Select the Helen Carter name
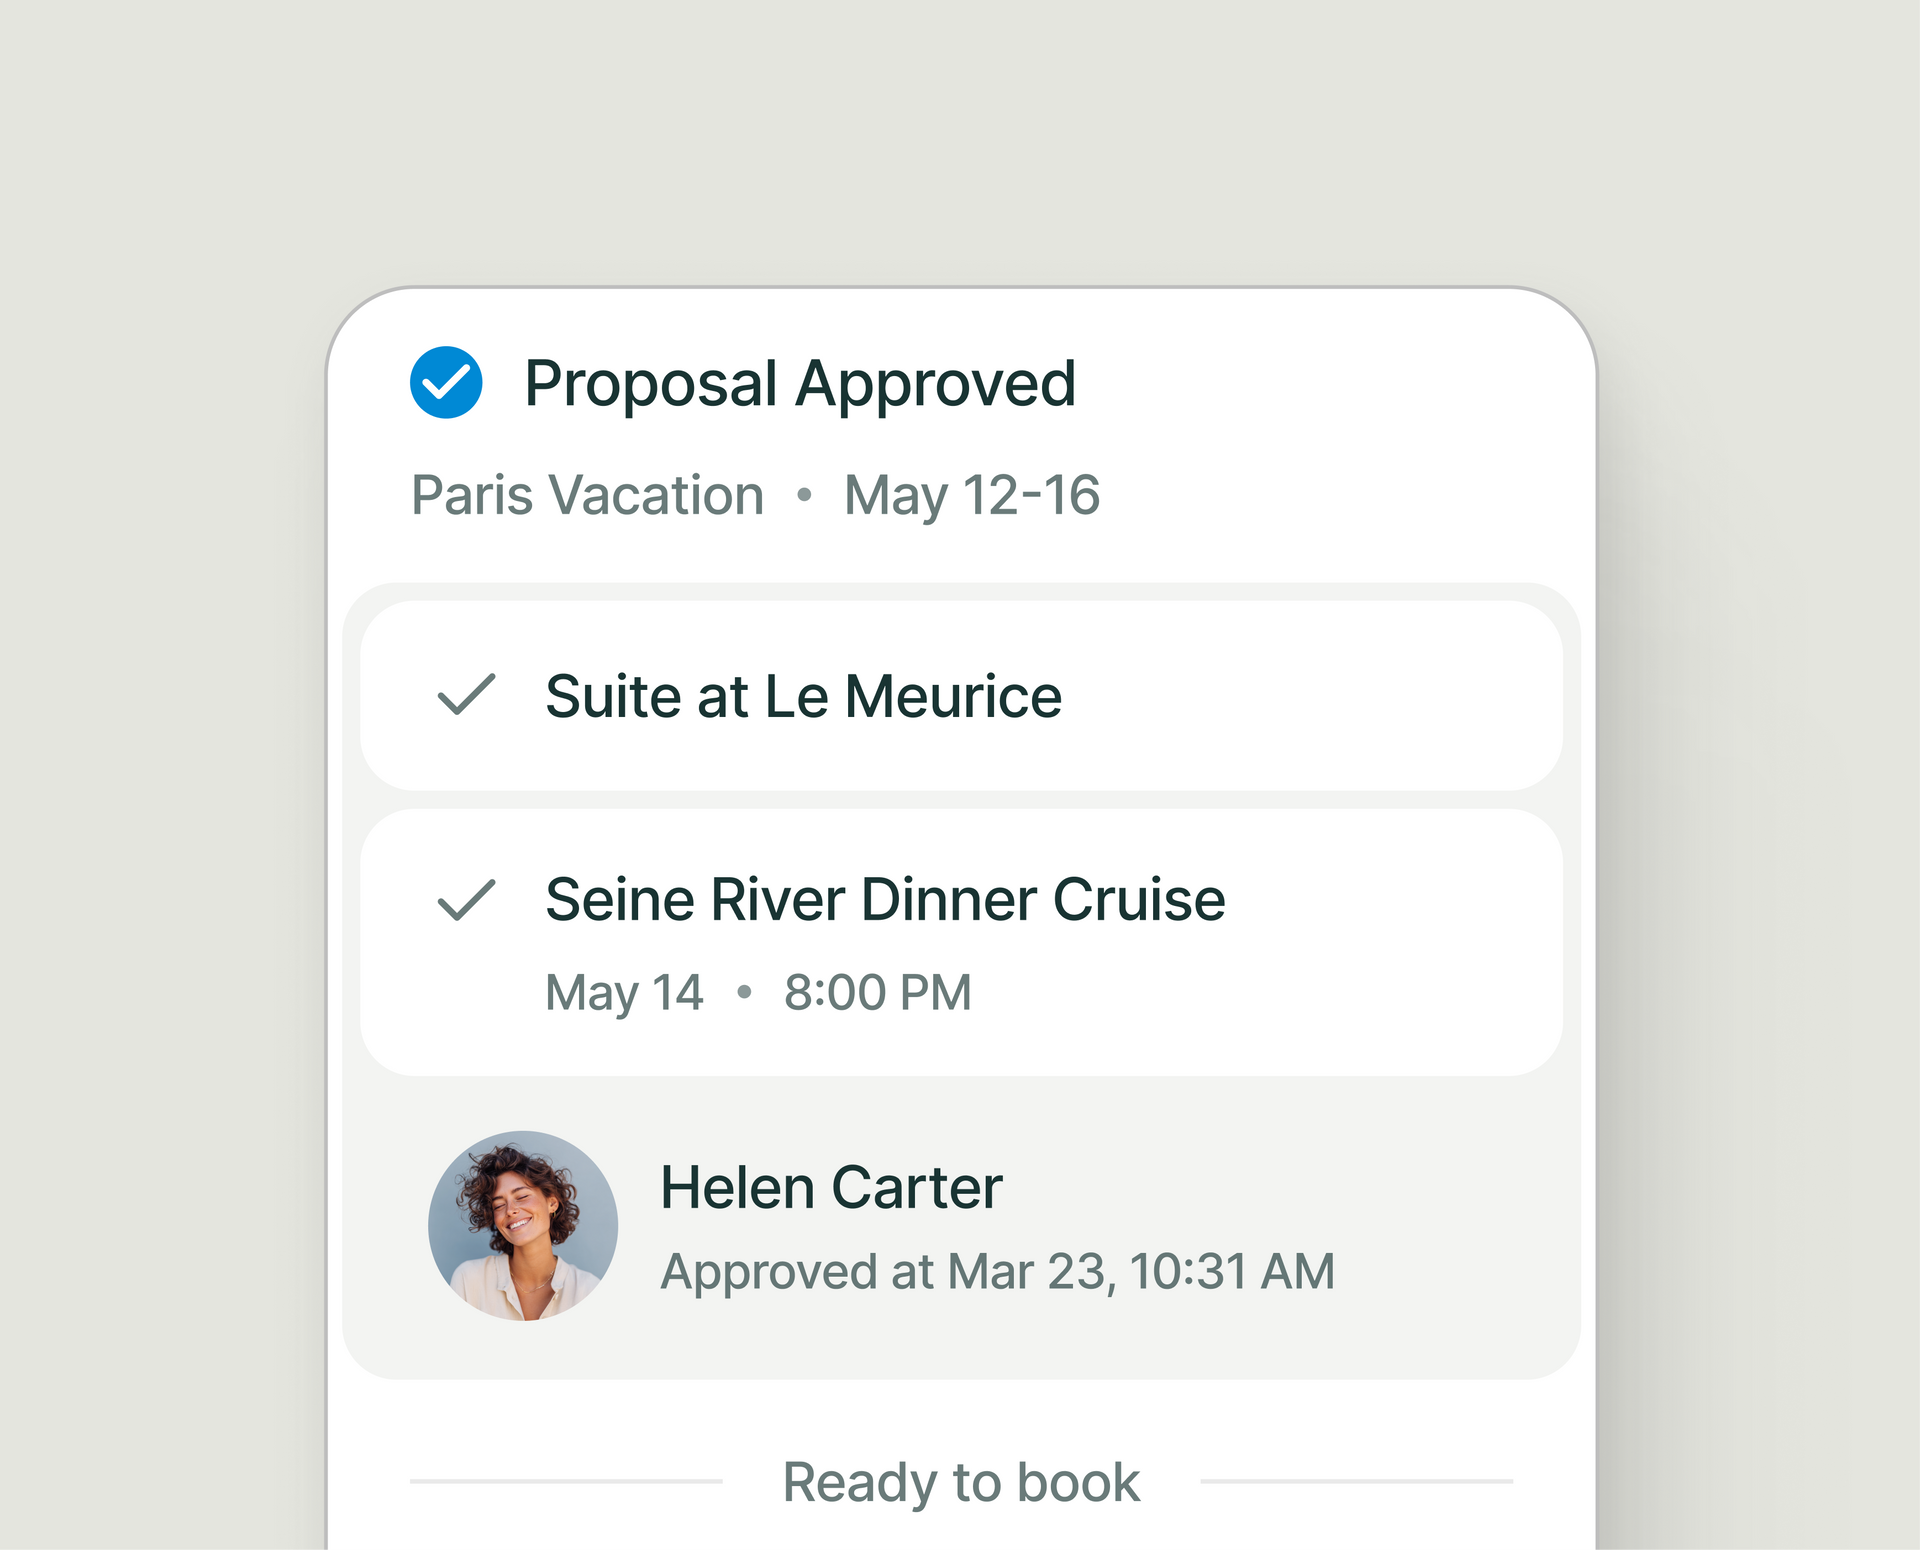The width and height of the screenshot is (1920, 1550). click(x=831, y=1187)
